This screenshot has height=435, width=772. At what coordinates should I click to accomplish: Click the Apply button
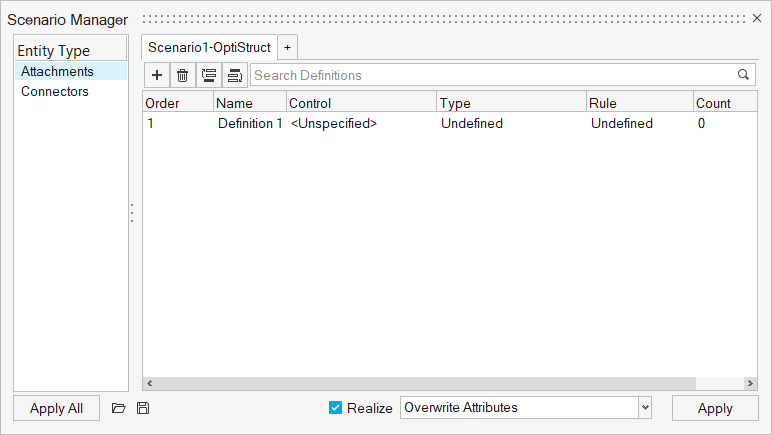715,408
